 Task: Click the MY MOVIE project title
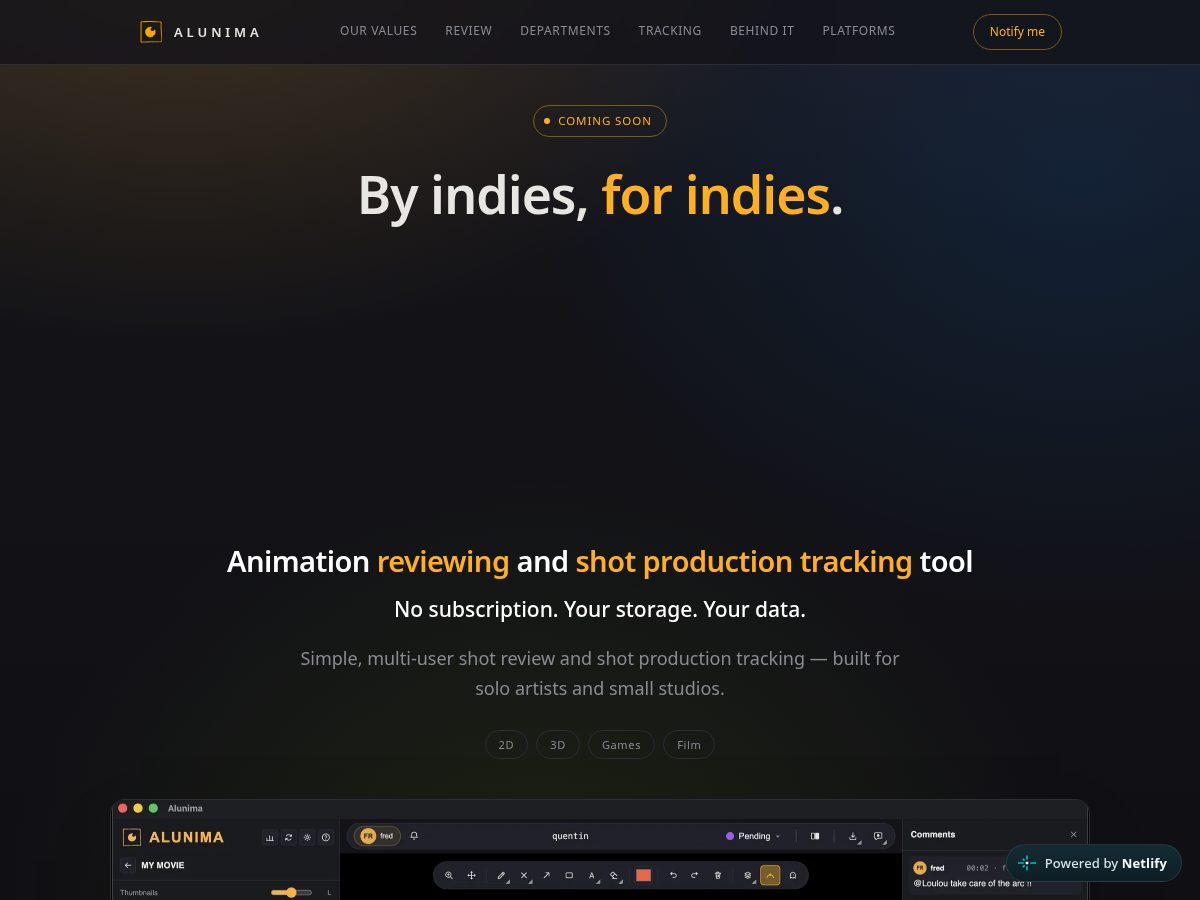163,865
